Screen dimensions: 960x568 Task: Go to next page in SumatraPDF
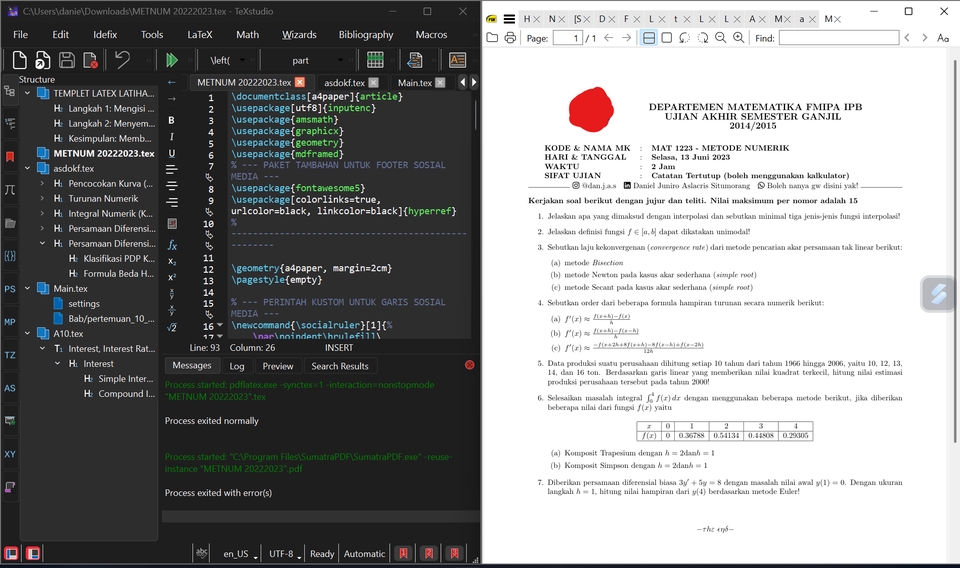tap(626, 38)
